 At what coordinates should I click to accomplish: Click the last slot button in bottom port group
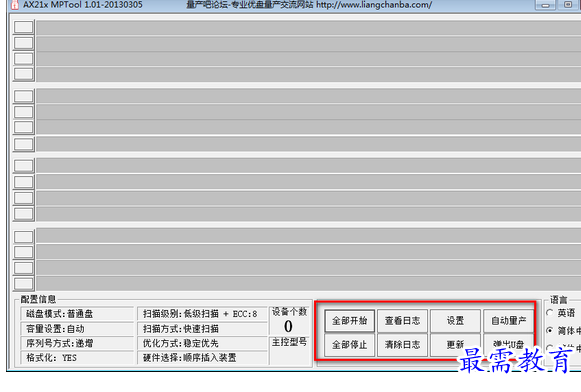(x=23, y=284)
